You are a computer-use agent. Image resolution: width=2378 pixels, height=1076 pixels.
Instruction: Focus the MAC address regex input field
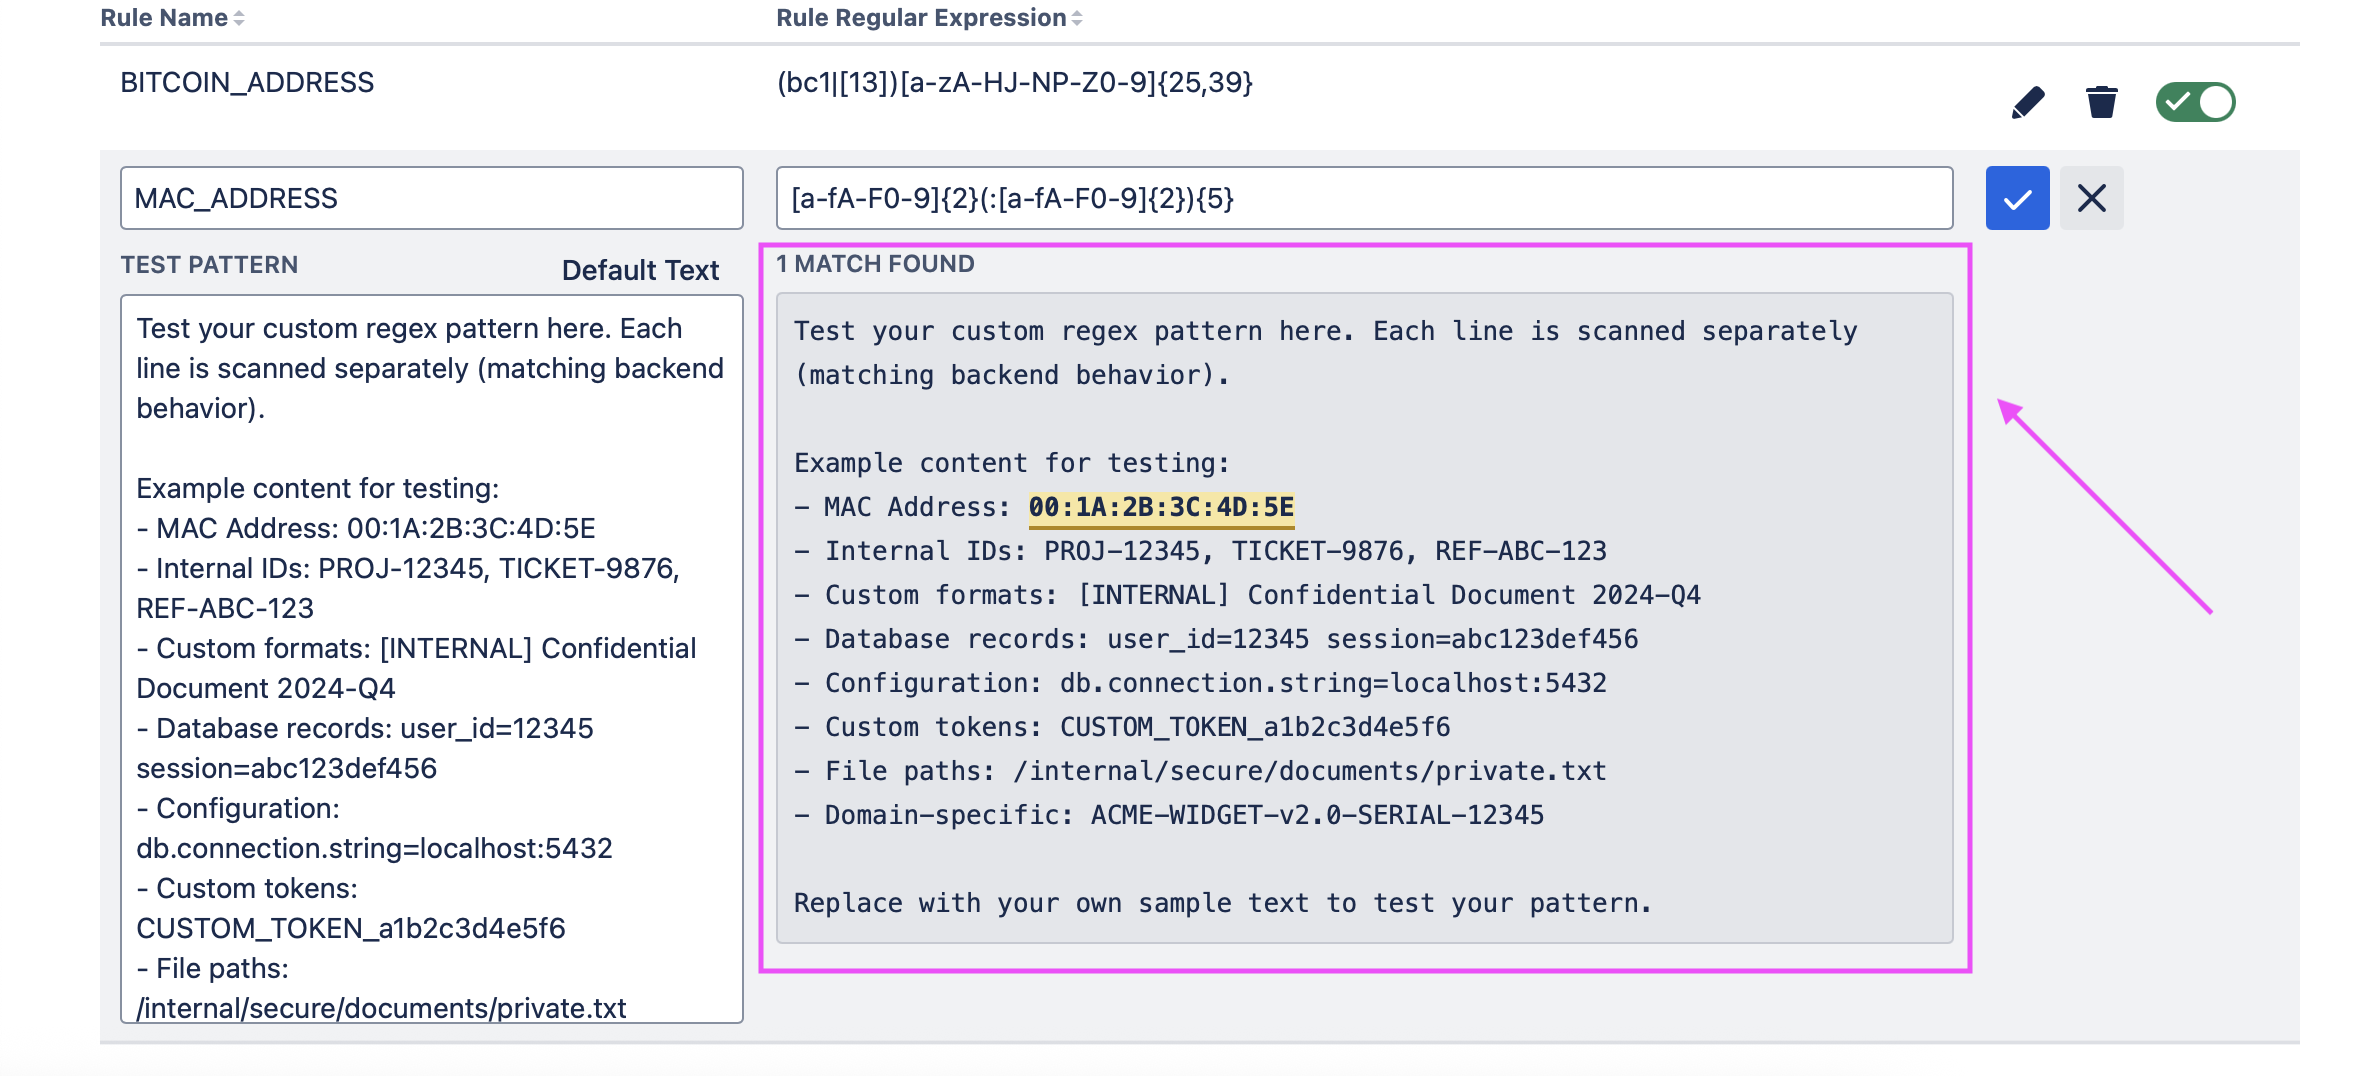(1364, 198)
